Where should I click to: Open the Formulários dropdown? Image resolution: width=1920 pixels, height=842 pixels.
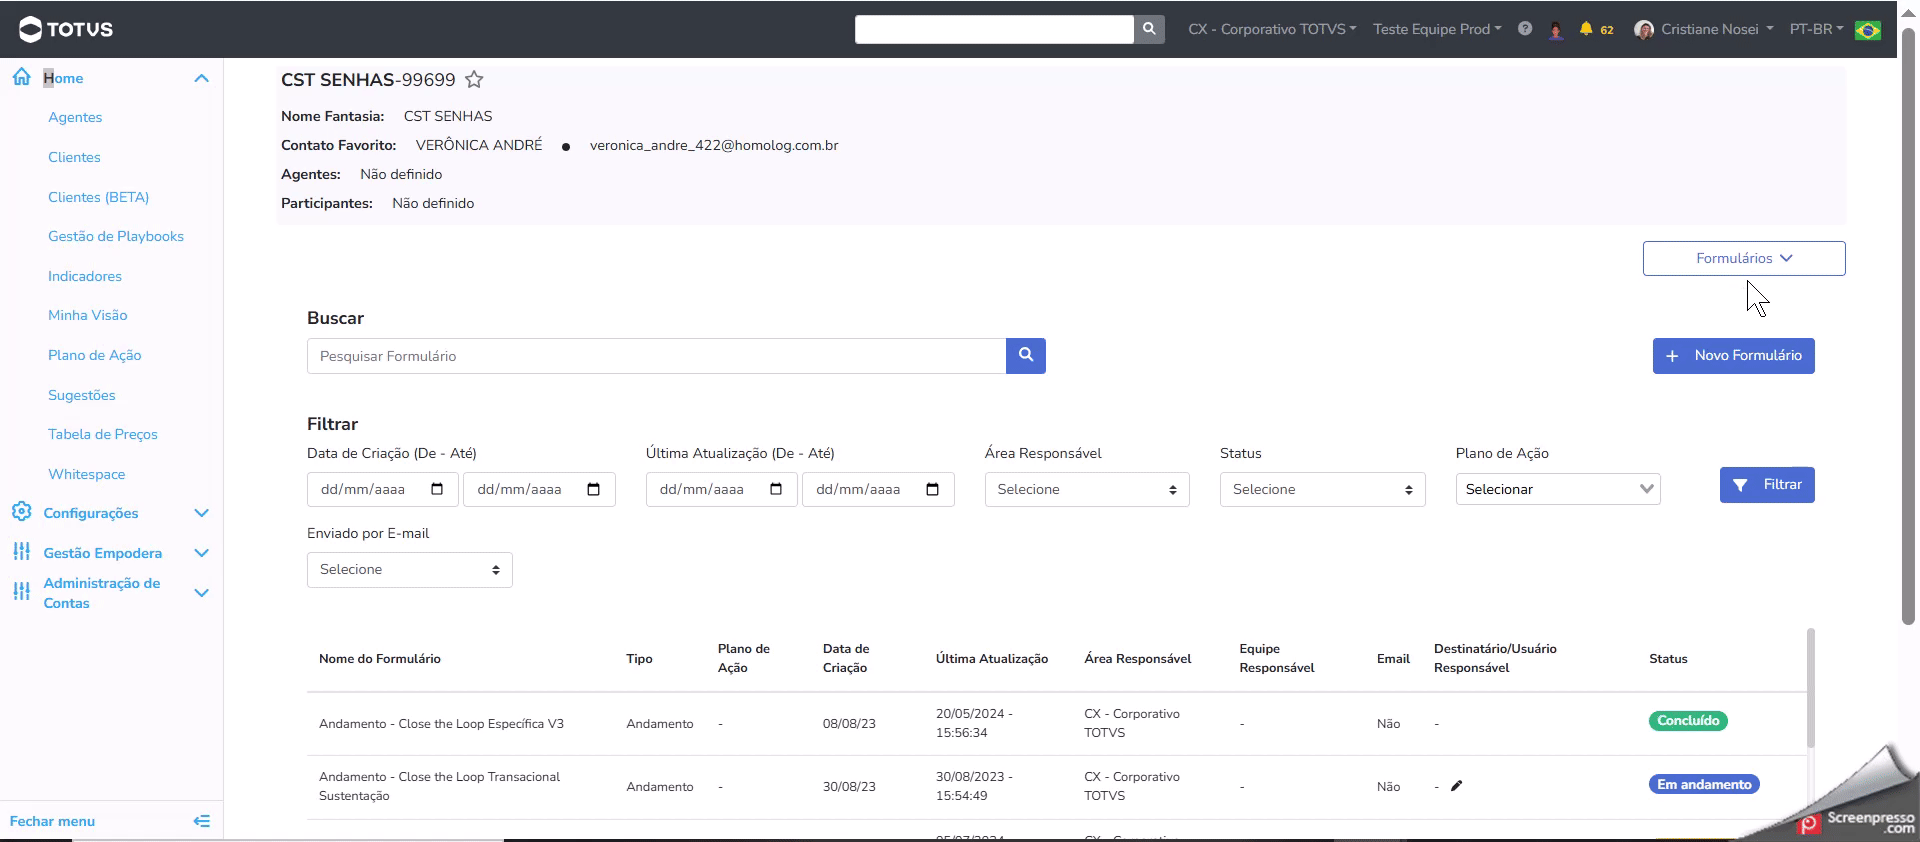(x=1743, y=258)
